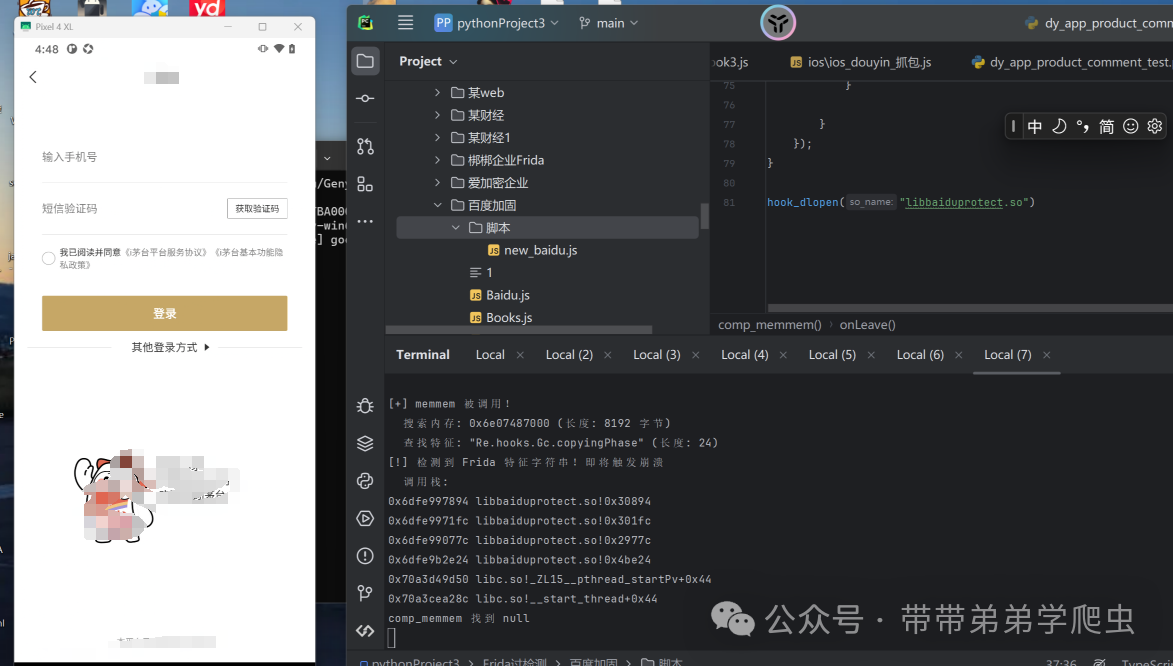
Task: Expand the 某web folder
Action: 438,93
